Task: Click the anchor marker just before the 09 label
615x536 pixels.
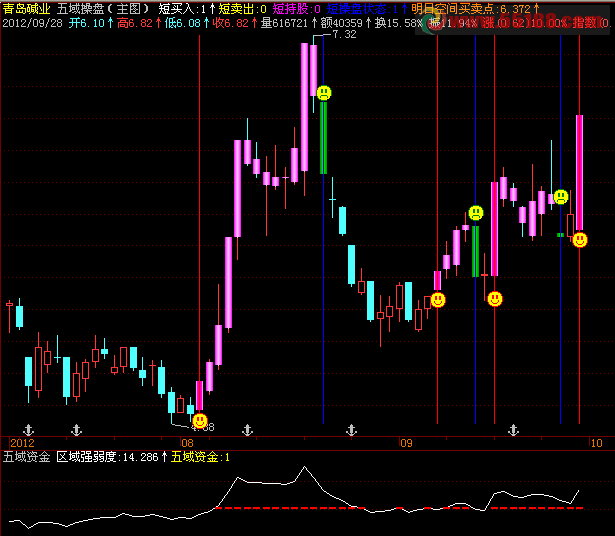Action: [351, 430]
